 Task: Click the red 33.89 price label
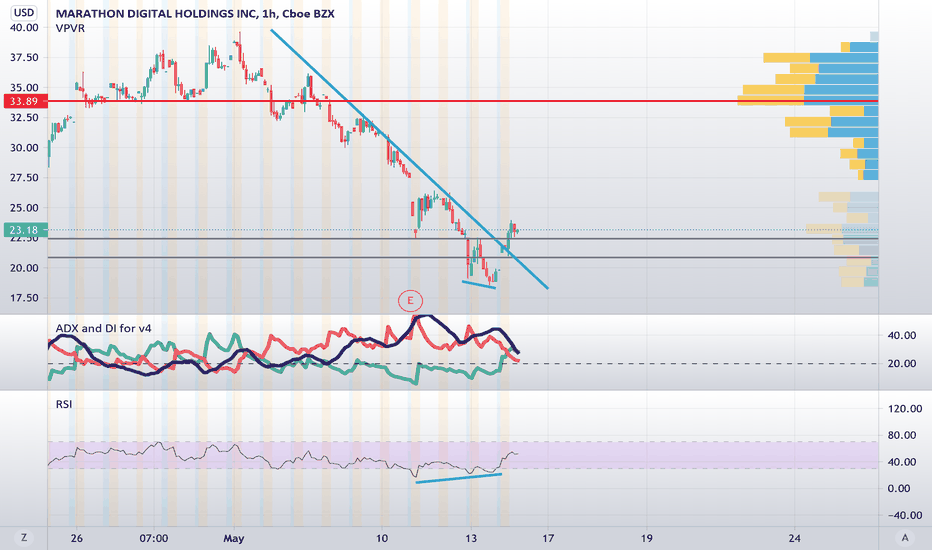click(25, 101)
